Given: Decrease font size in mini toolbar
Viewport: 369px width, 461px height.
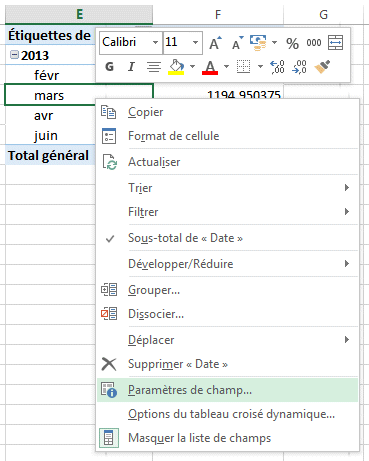Looking at the screenshot, I should coord(237,43).
